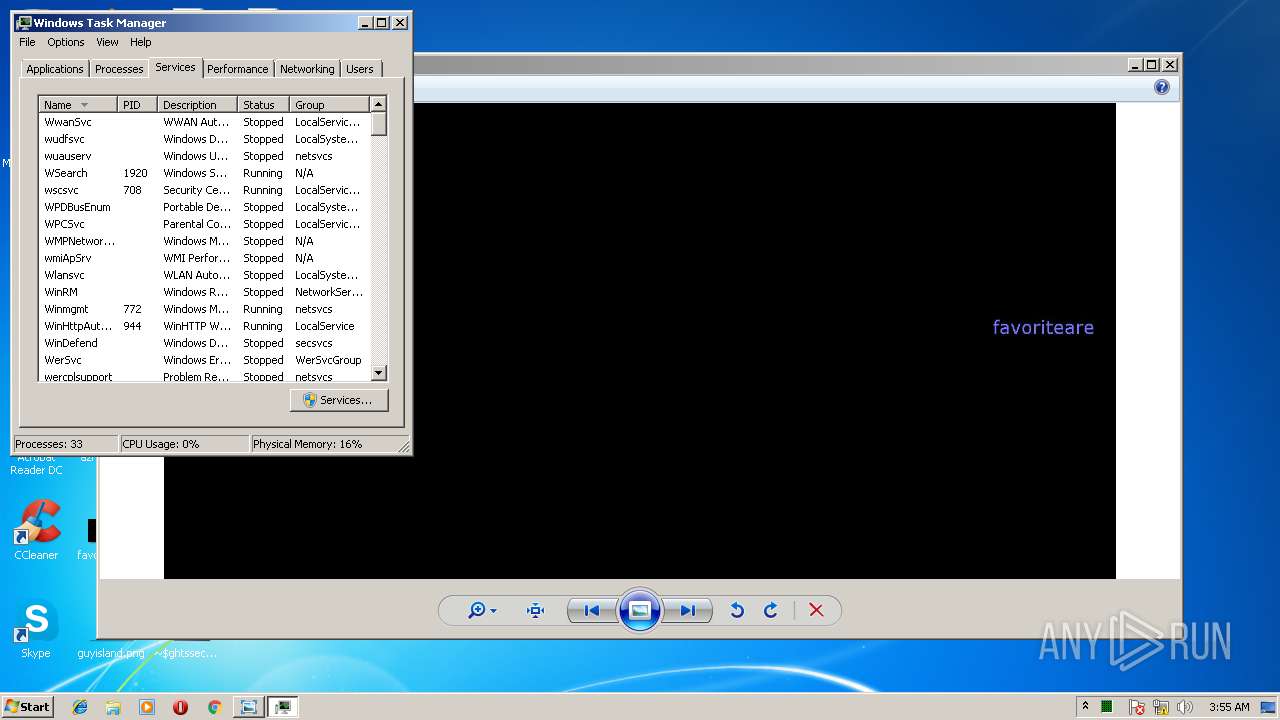Switch to the Networking tab
Image resolution: width=1280 pixels, height=720 pixels.
[307, 69]
